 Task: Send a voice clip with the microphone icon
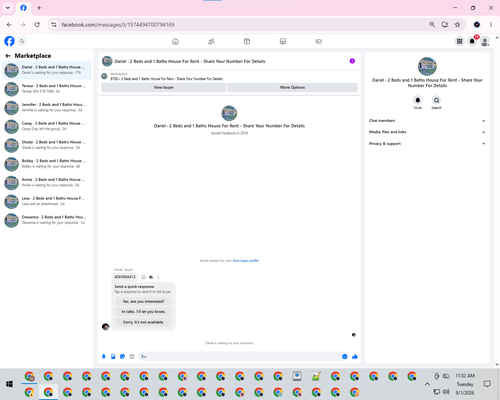[104, 357]
